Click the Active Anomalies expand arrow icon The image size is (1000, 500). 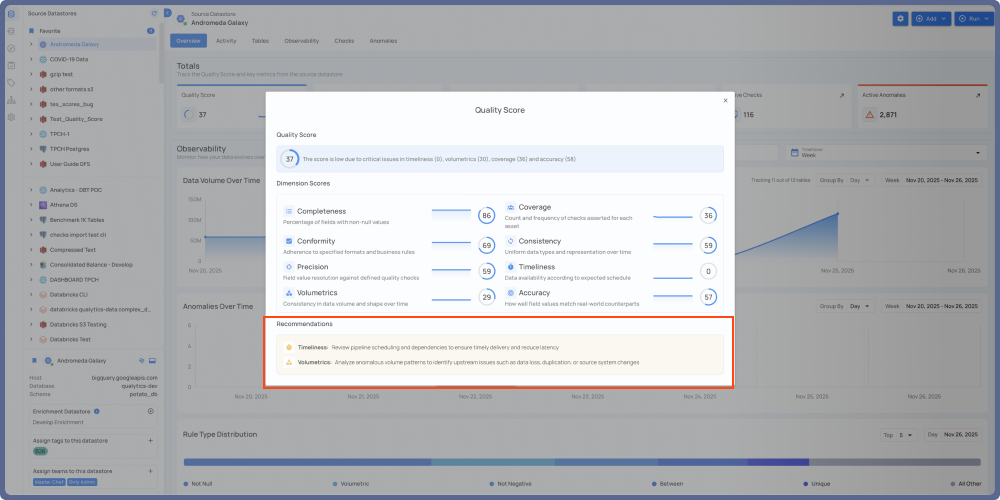[x=977, y=95]
